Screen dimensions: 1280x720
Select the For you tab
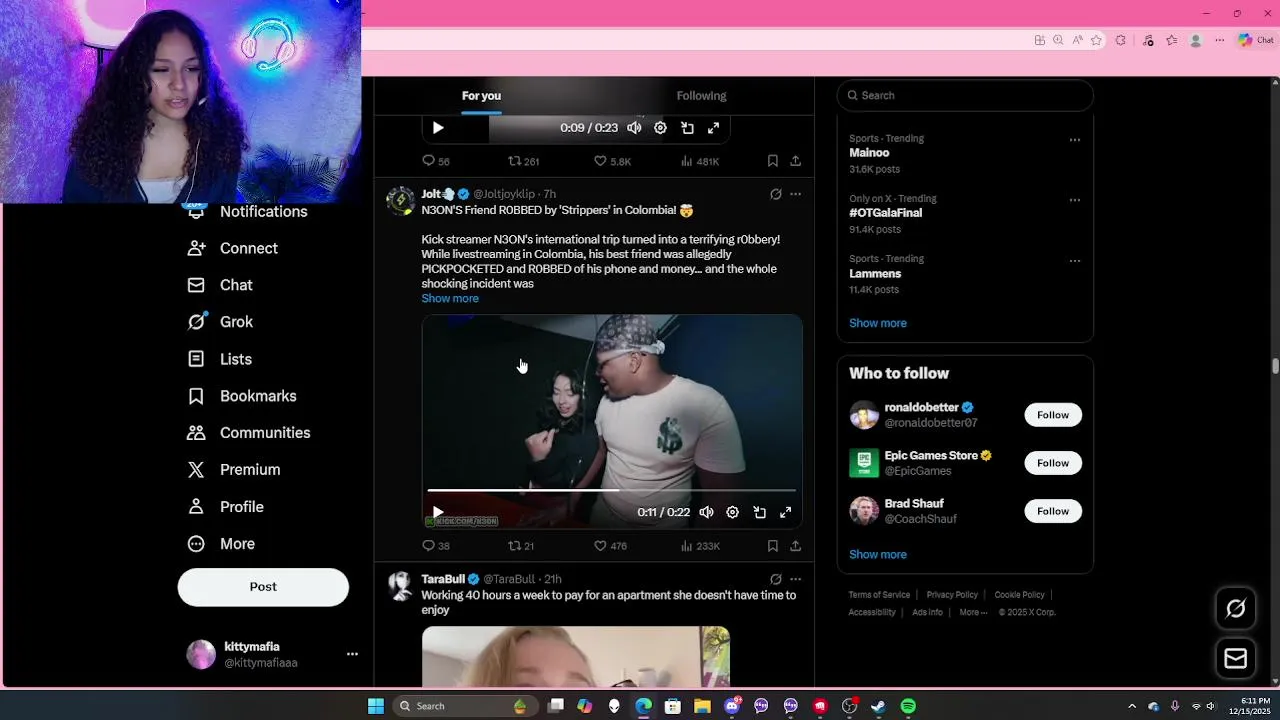481,96
